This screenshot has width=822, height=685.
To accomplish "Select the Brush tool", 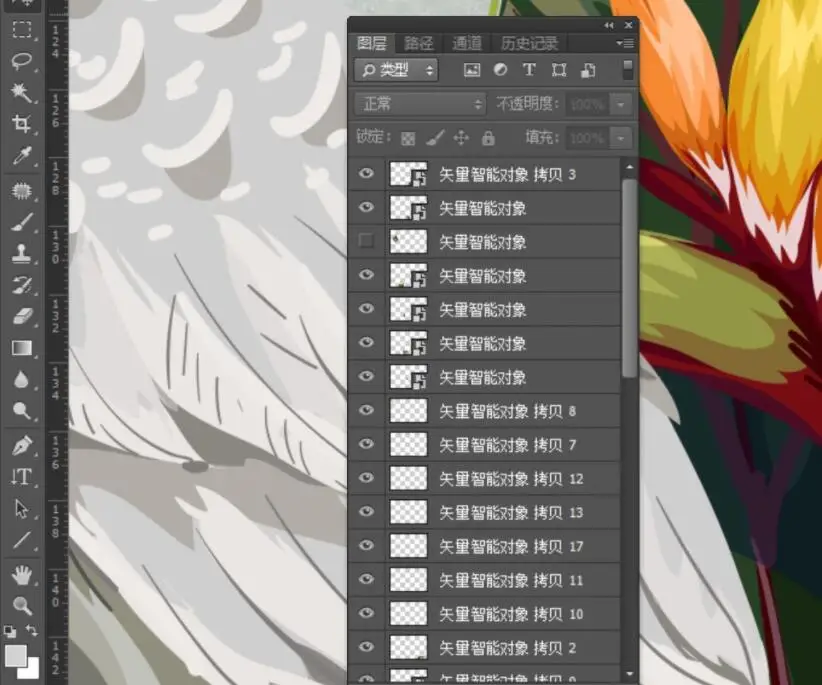I will (21, 222).
